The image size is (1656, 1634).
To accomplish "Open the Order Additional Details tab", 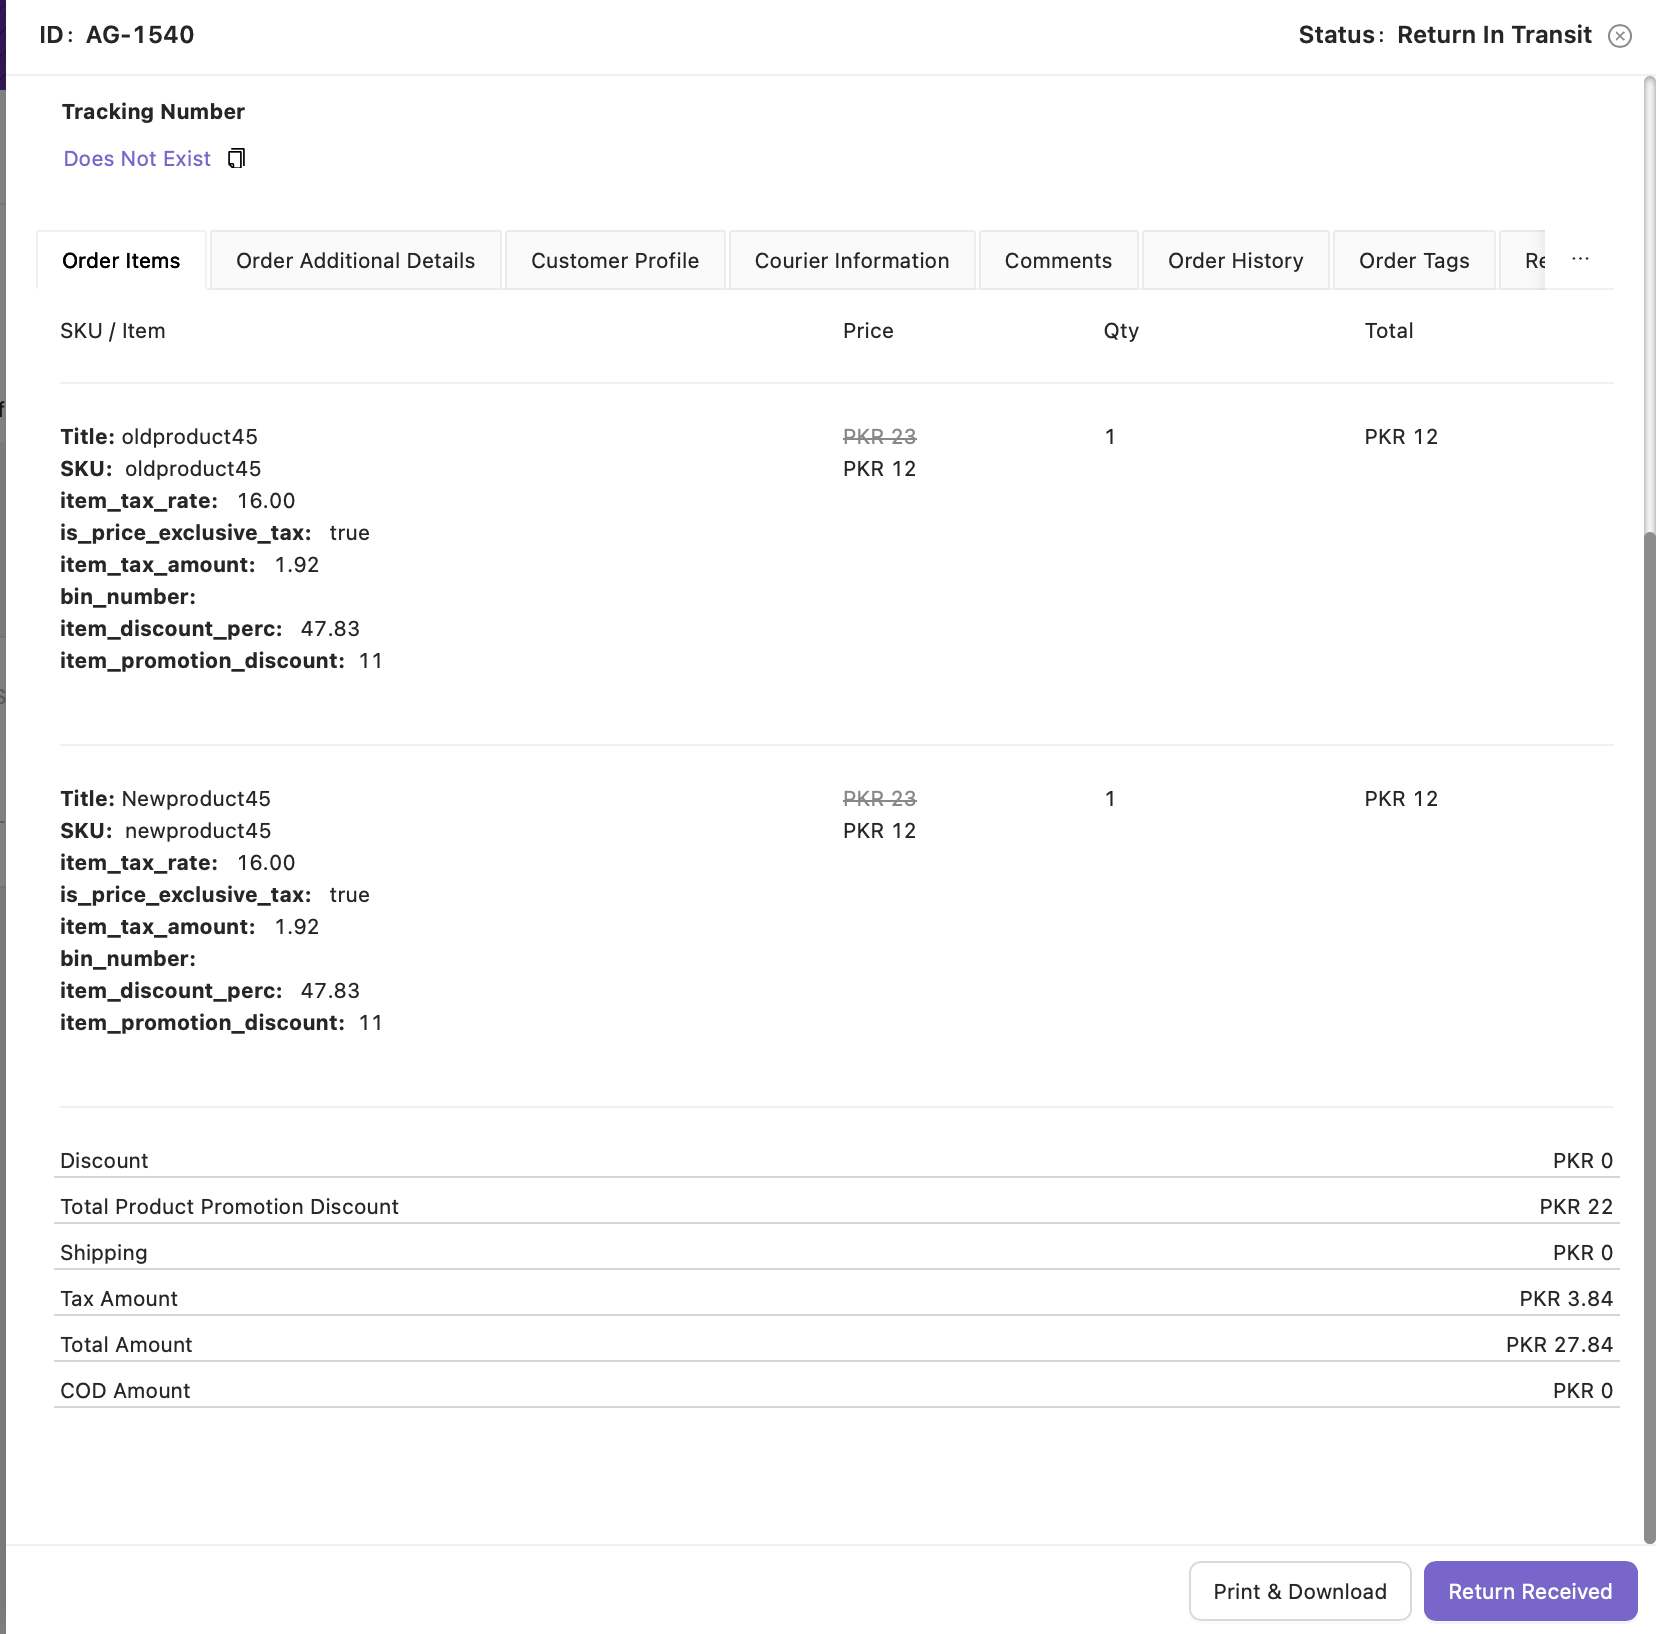I will [356, 261].
